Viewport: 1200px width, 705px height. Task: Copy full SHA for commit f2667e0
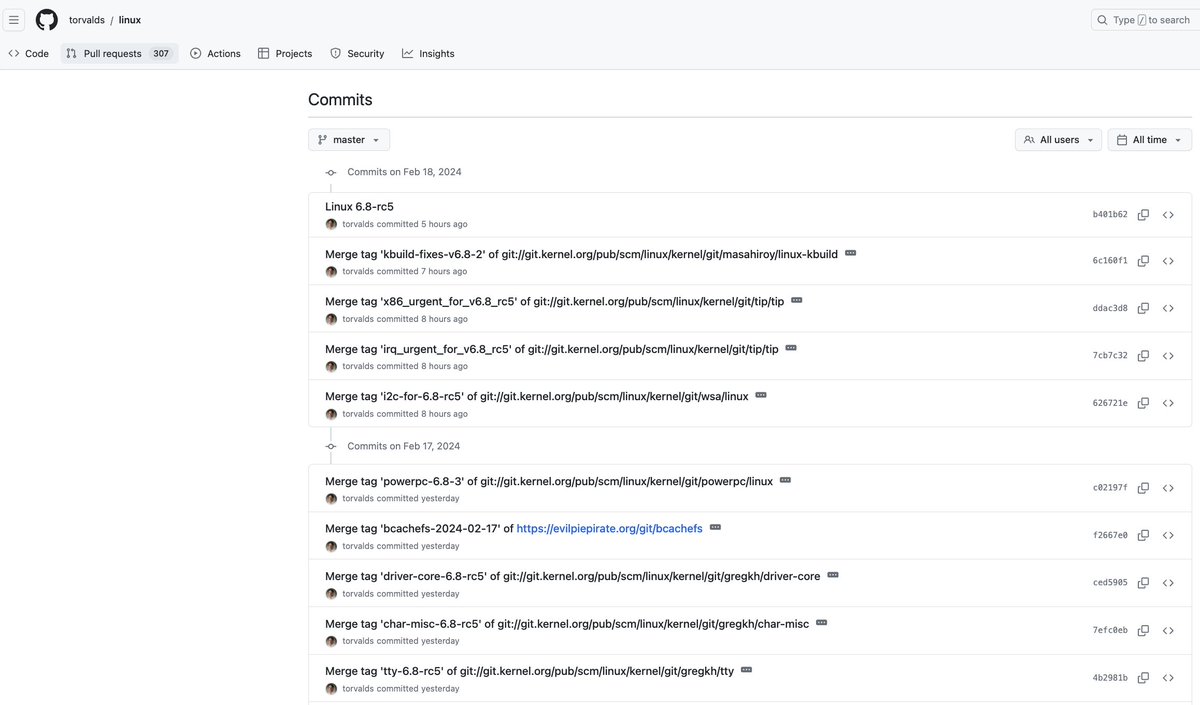(1143, 535)
